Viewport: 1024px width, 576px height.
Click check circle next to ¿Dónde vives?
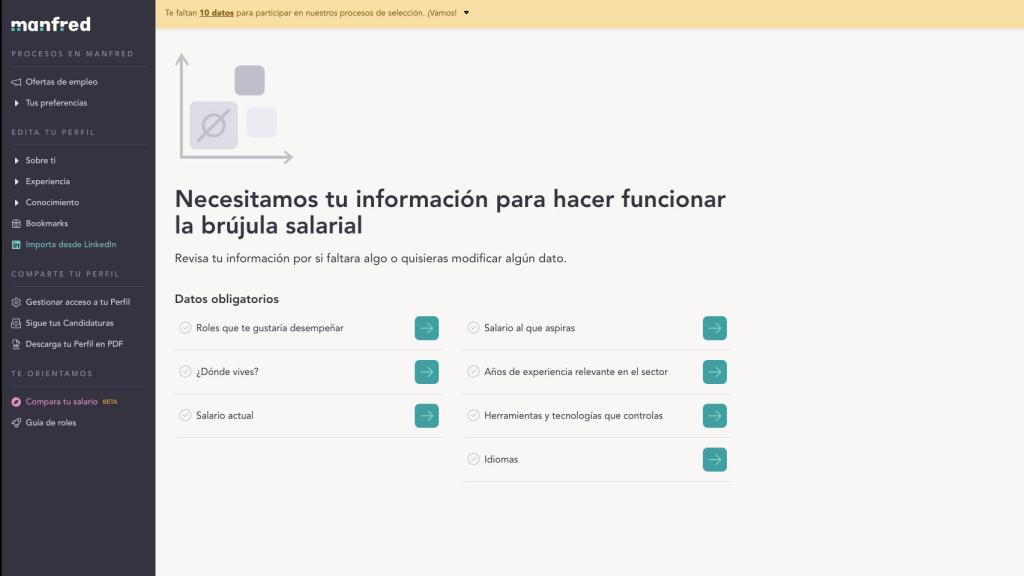(x=185, y=372)
